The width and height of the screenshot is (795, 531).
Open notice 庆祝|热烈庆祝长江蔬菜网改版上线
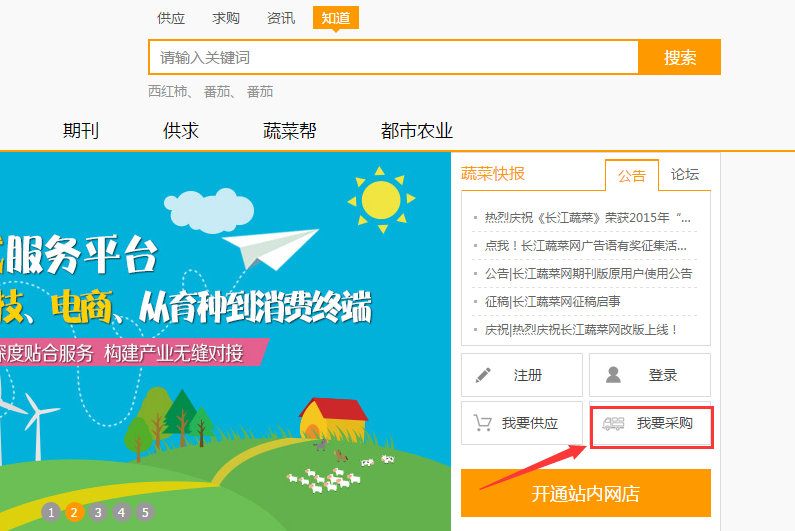[x=581, y=330]
